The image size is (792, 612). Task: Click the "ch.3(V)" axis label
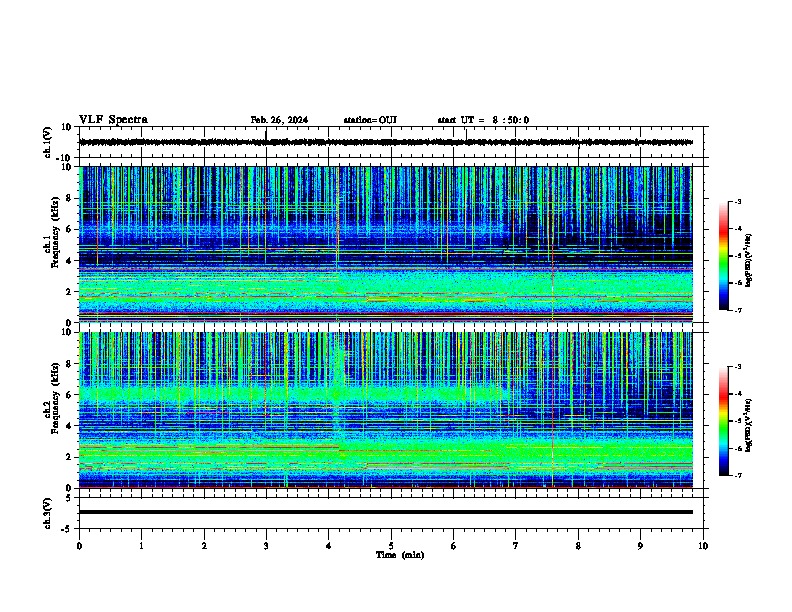47,513
